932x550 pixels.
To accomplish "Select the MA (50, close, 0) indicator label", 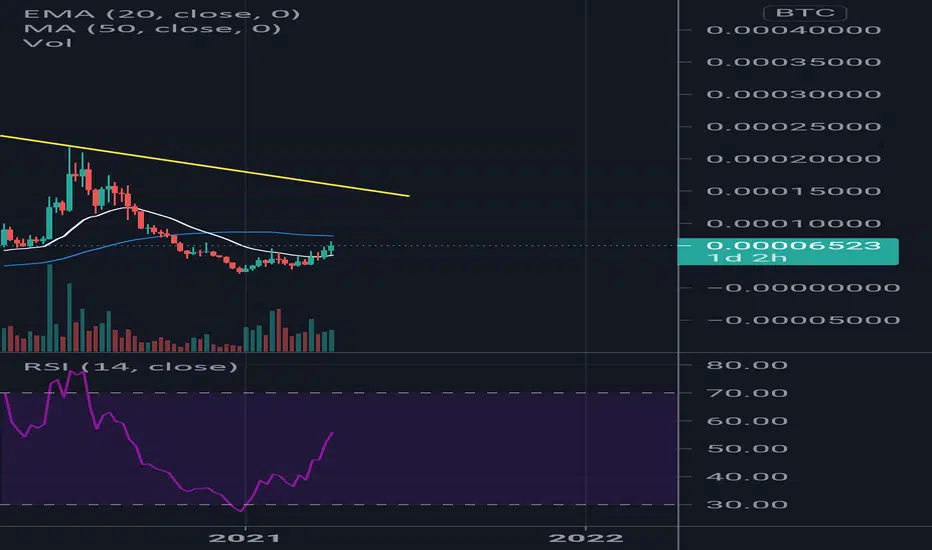I will tap(152, 29).
